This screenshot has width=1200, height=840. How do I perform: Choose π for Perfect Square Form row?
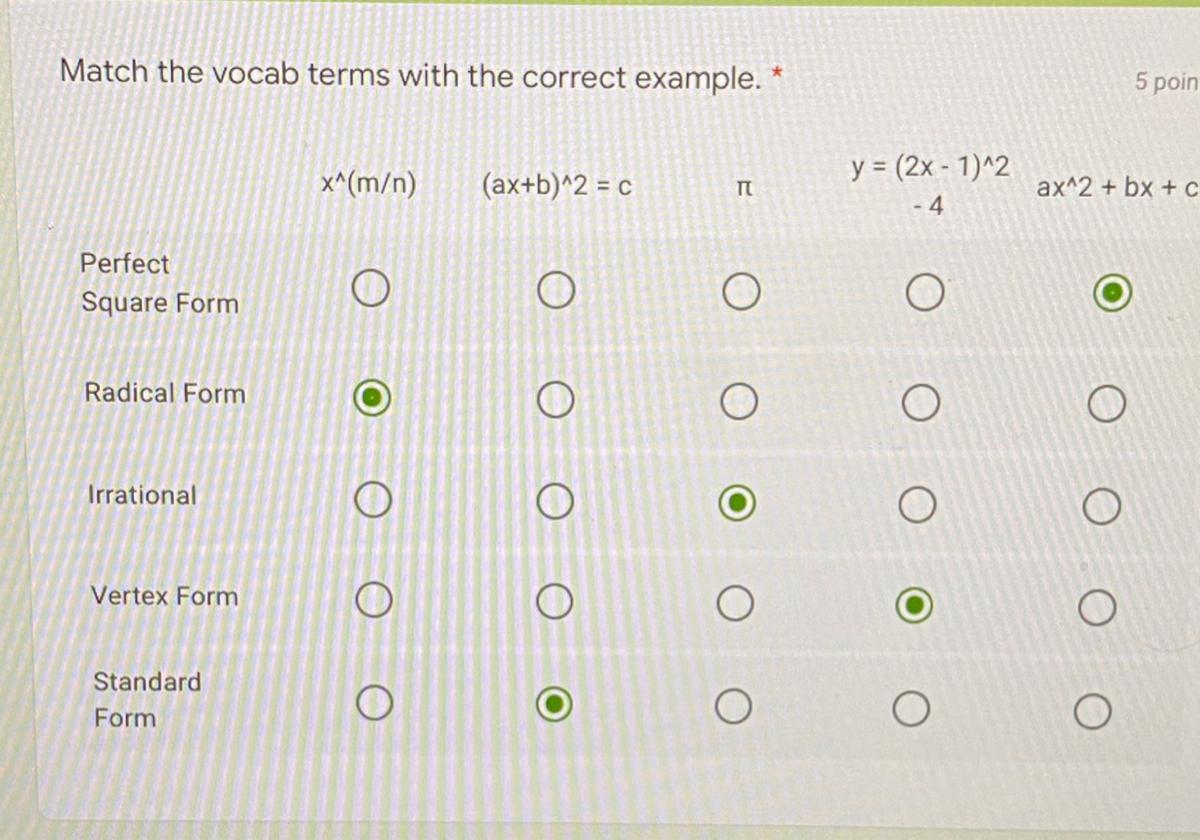pos(740,294)
